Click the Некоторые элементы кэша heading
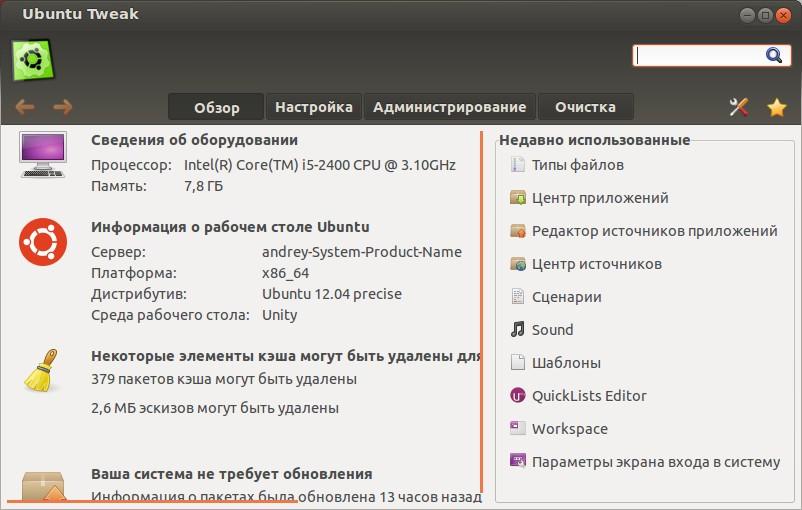This screenshot has width=802, height=510. coord(285,356)
